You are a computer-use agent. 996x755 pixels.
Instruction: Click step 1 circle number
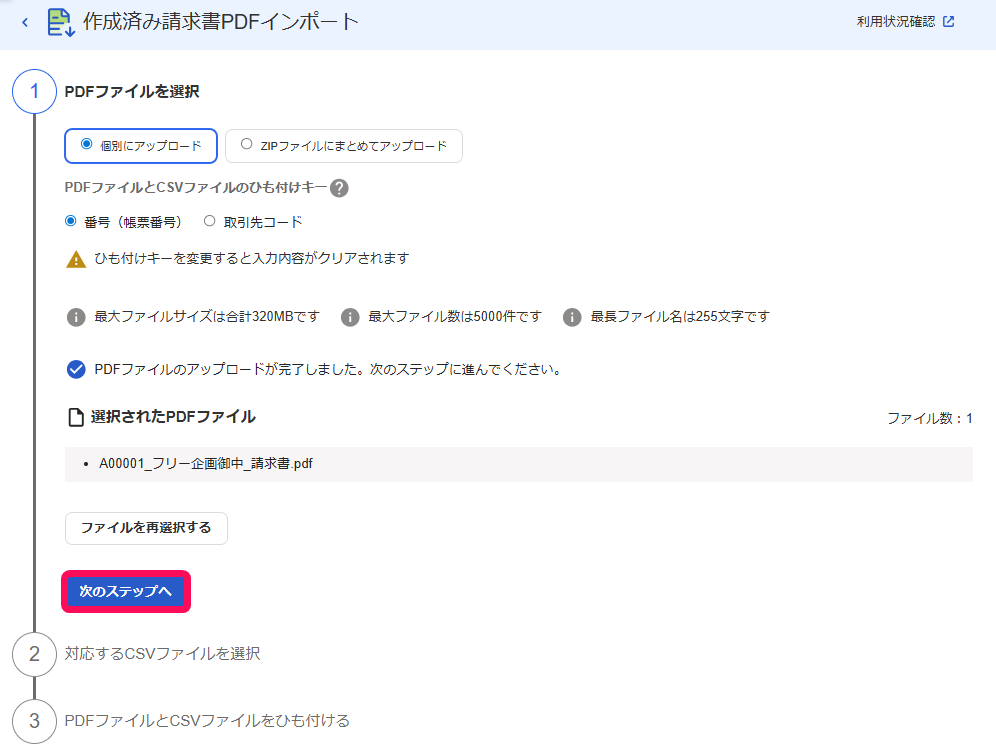click(34, 91)
